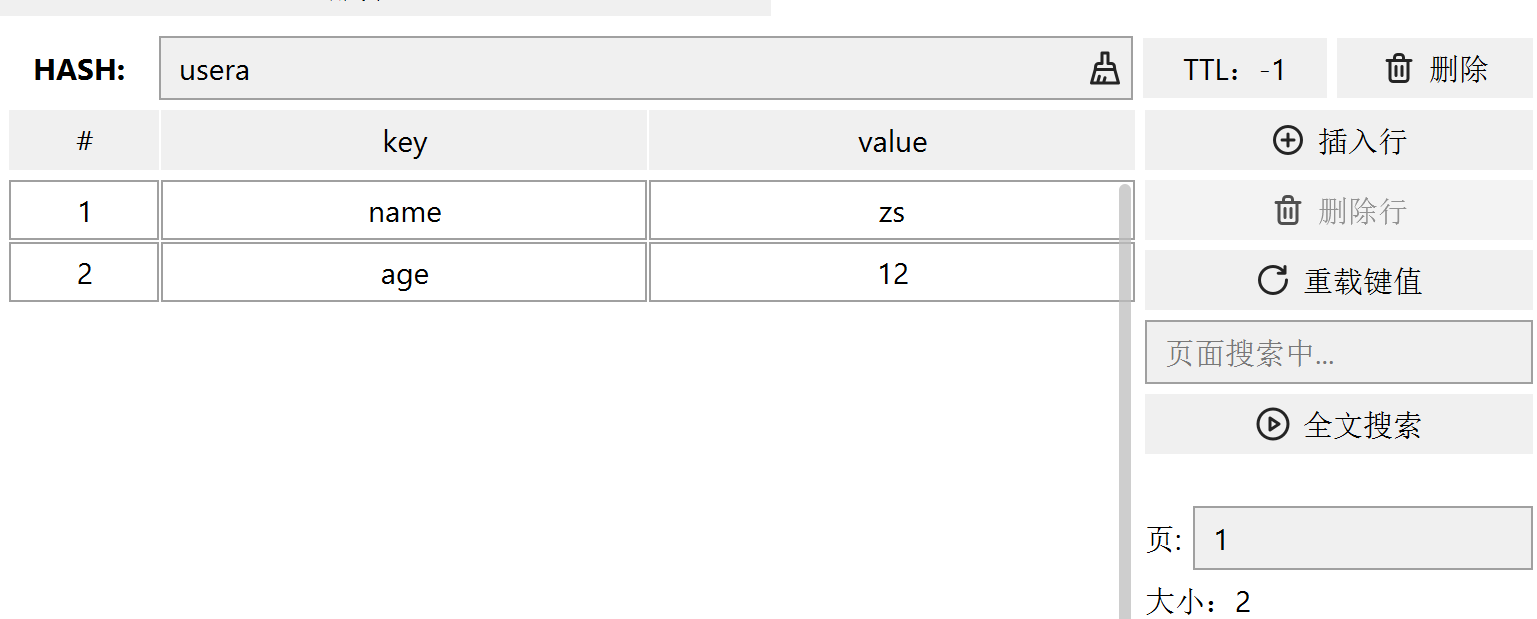Open the TTL: -1 setting
This screenshot has width=1537, height=619.
pos(1234,69)
